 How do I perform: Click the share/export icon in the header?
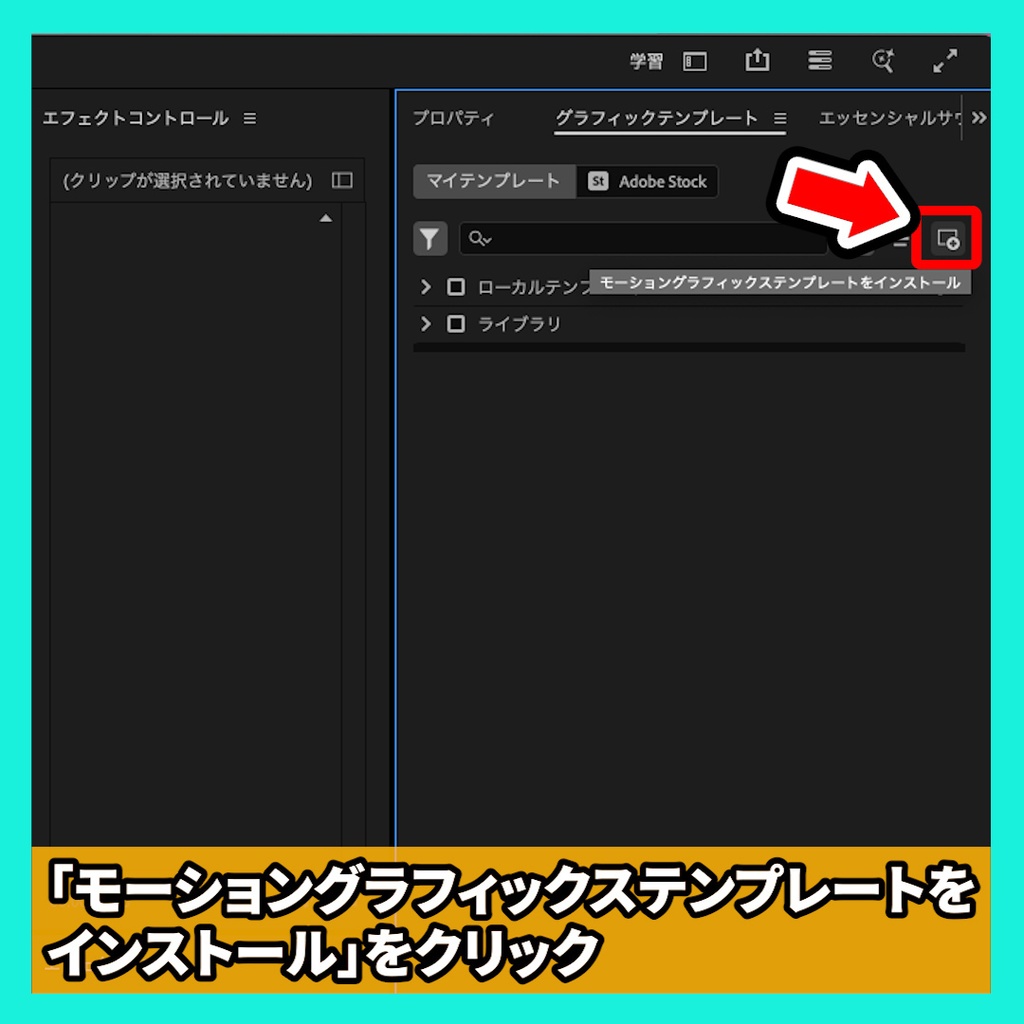pyautogui.click(x=757, y=61)
